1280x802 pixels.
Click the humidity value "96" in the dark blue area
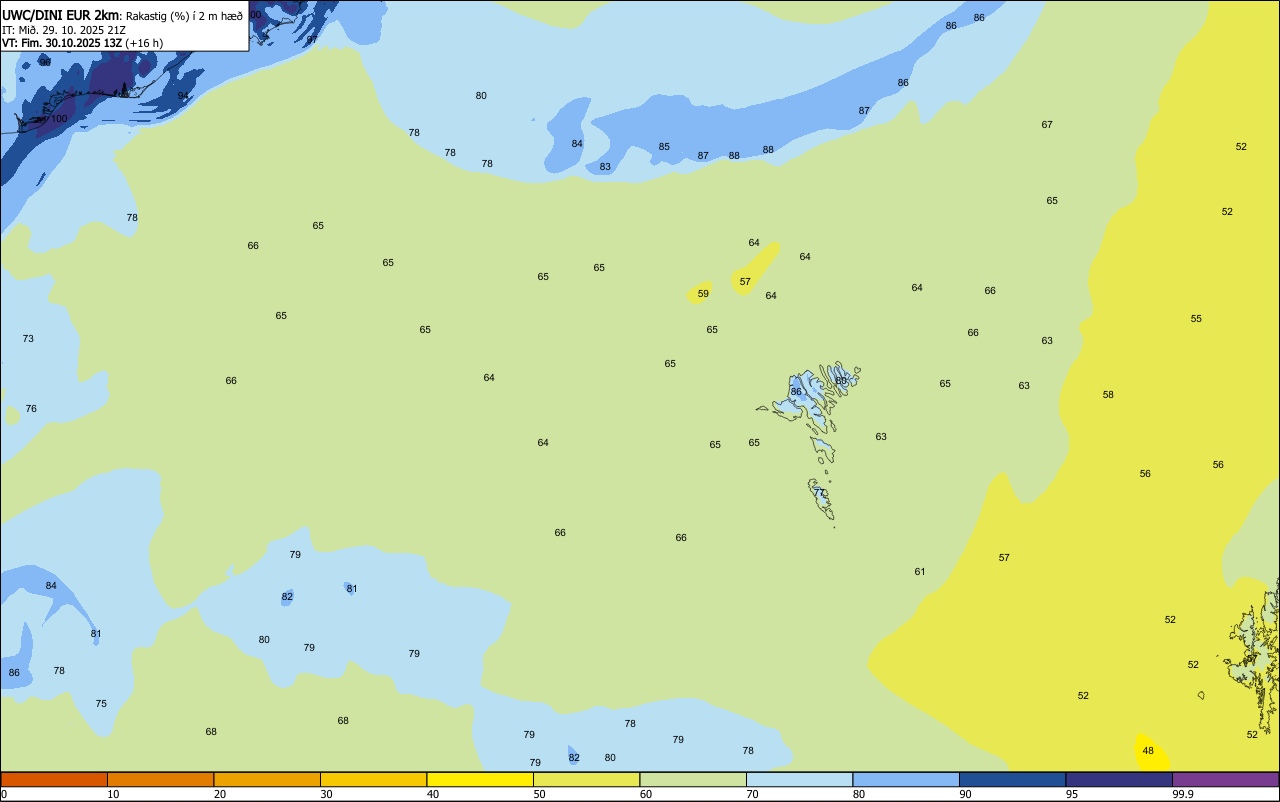(x=45, y=62)
